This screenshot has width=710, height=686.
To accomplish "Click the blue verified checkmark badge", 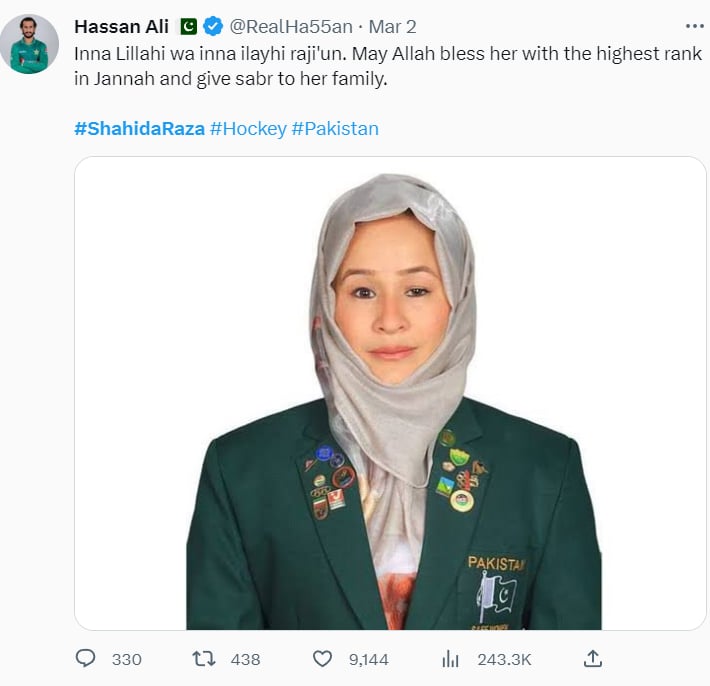I will tap(213, 26).
